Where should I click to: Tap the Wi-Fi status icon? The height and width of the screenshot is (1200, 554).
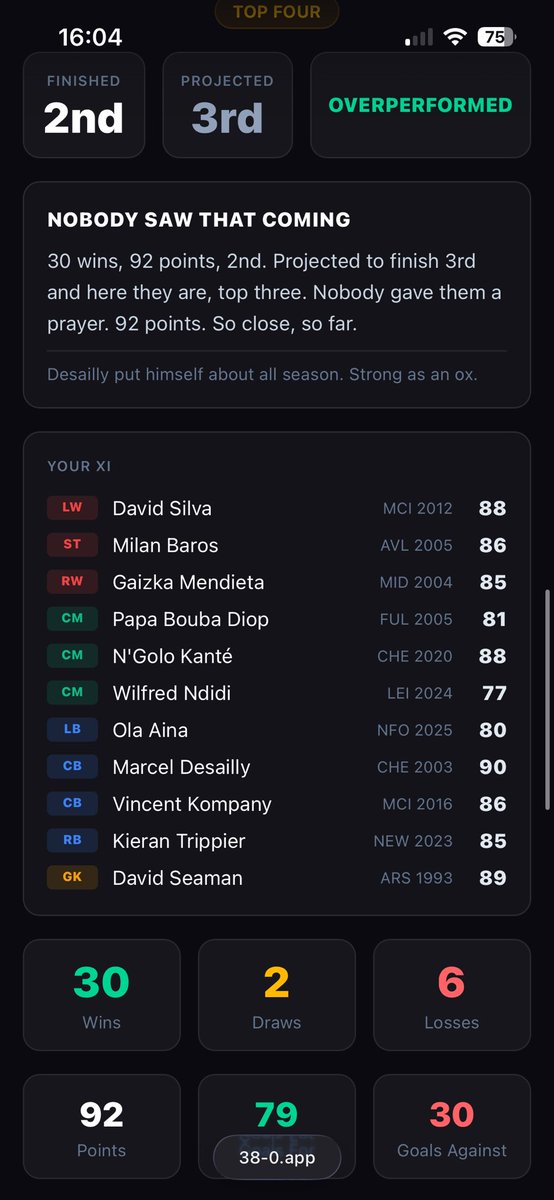(x=456, y=37)
